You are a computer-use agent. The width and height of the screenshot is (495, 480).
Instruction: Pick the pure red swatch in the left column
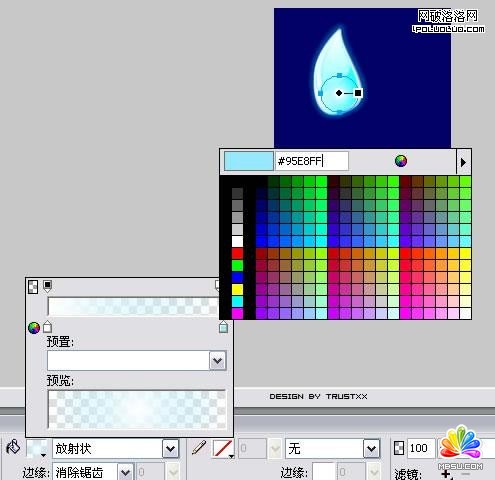(x=237, y=253)
